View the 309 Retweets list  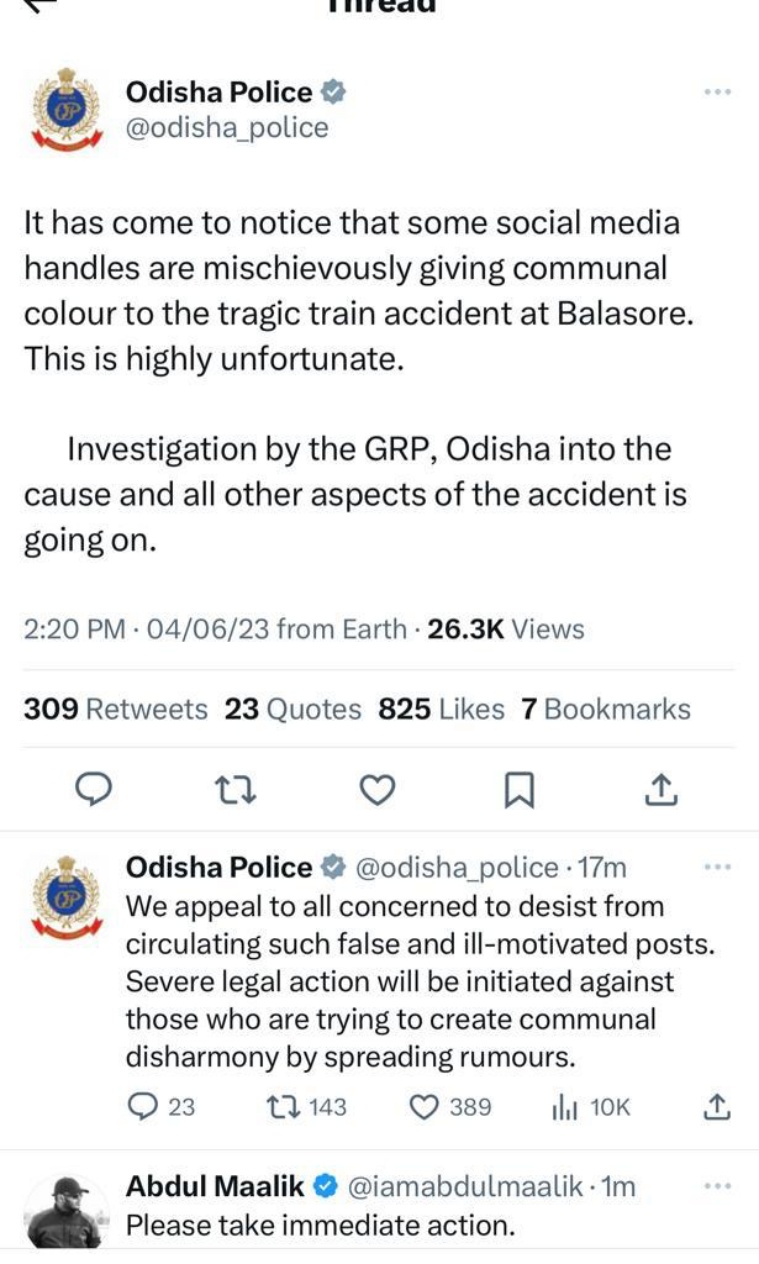[115, 709]
